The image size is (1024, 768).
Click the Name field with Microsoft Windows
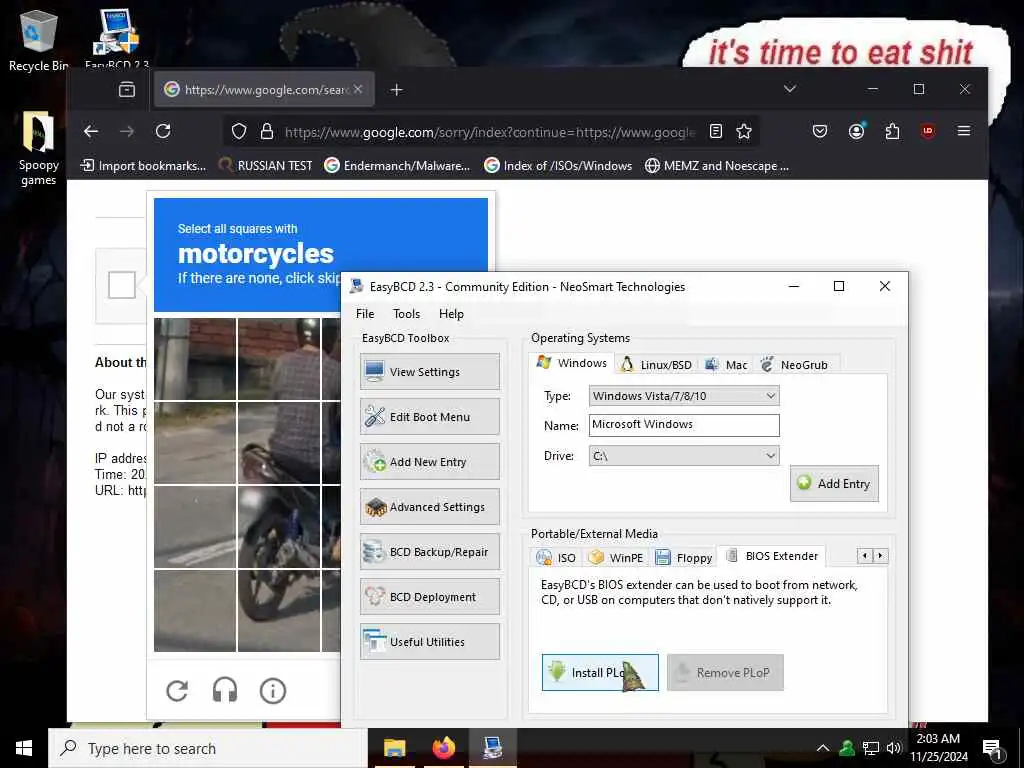[x=684, y=425]
